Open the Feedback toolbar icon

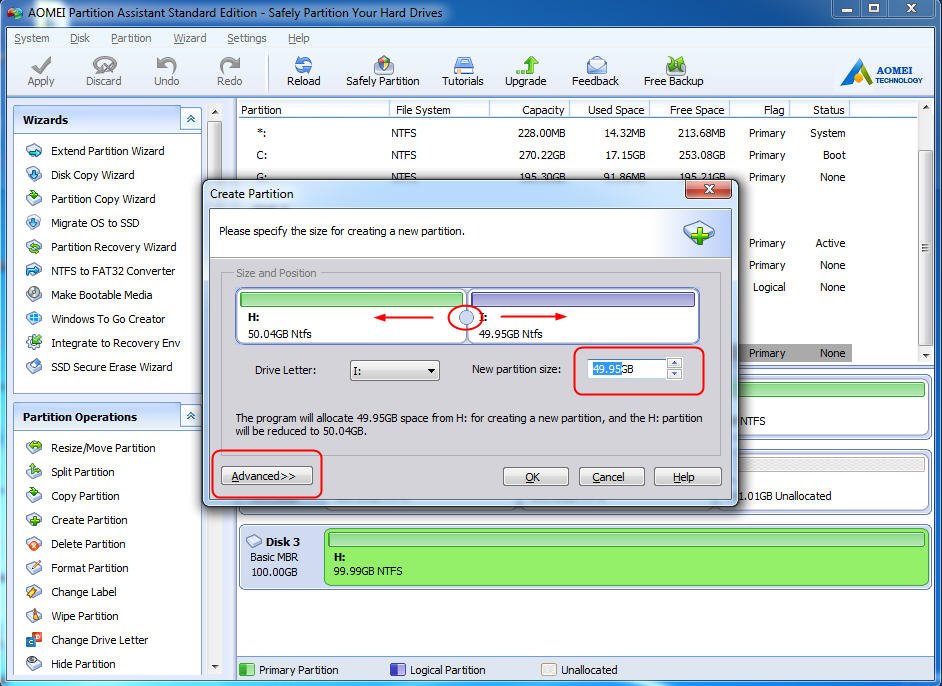595,71
